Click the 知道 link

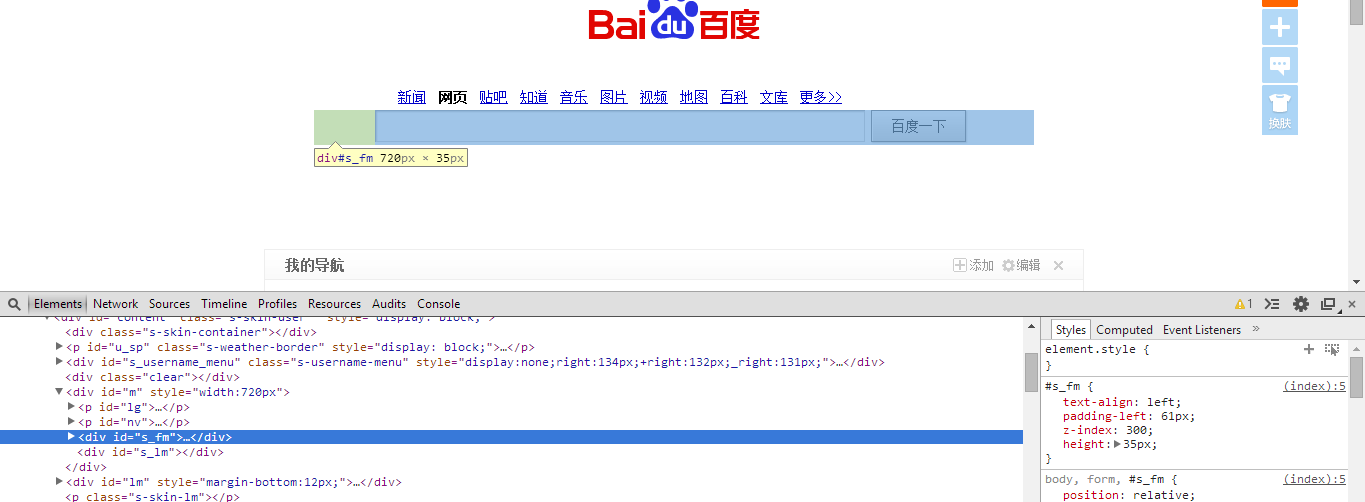(x=534, y=97)
